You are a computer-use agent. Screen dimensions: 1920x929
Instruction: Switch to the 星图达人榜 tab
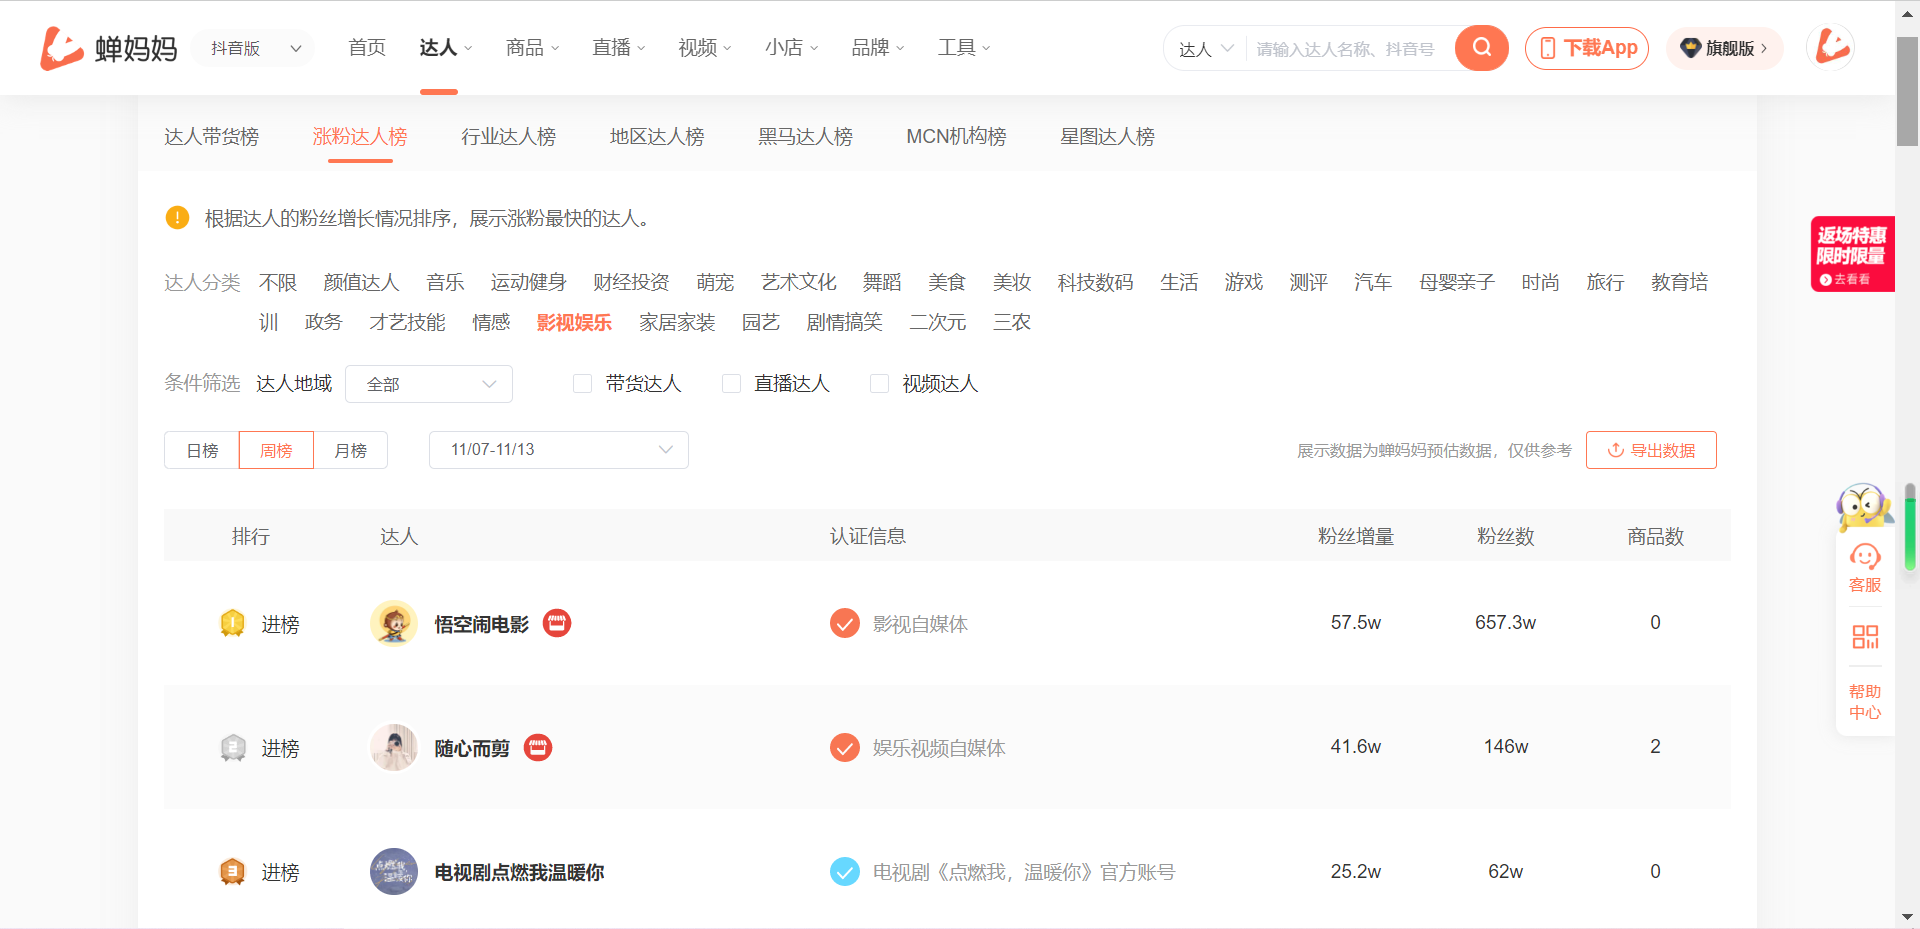point(1107,137)
